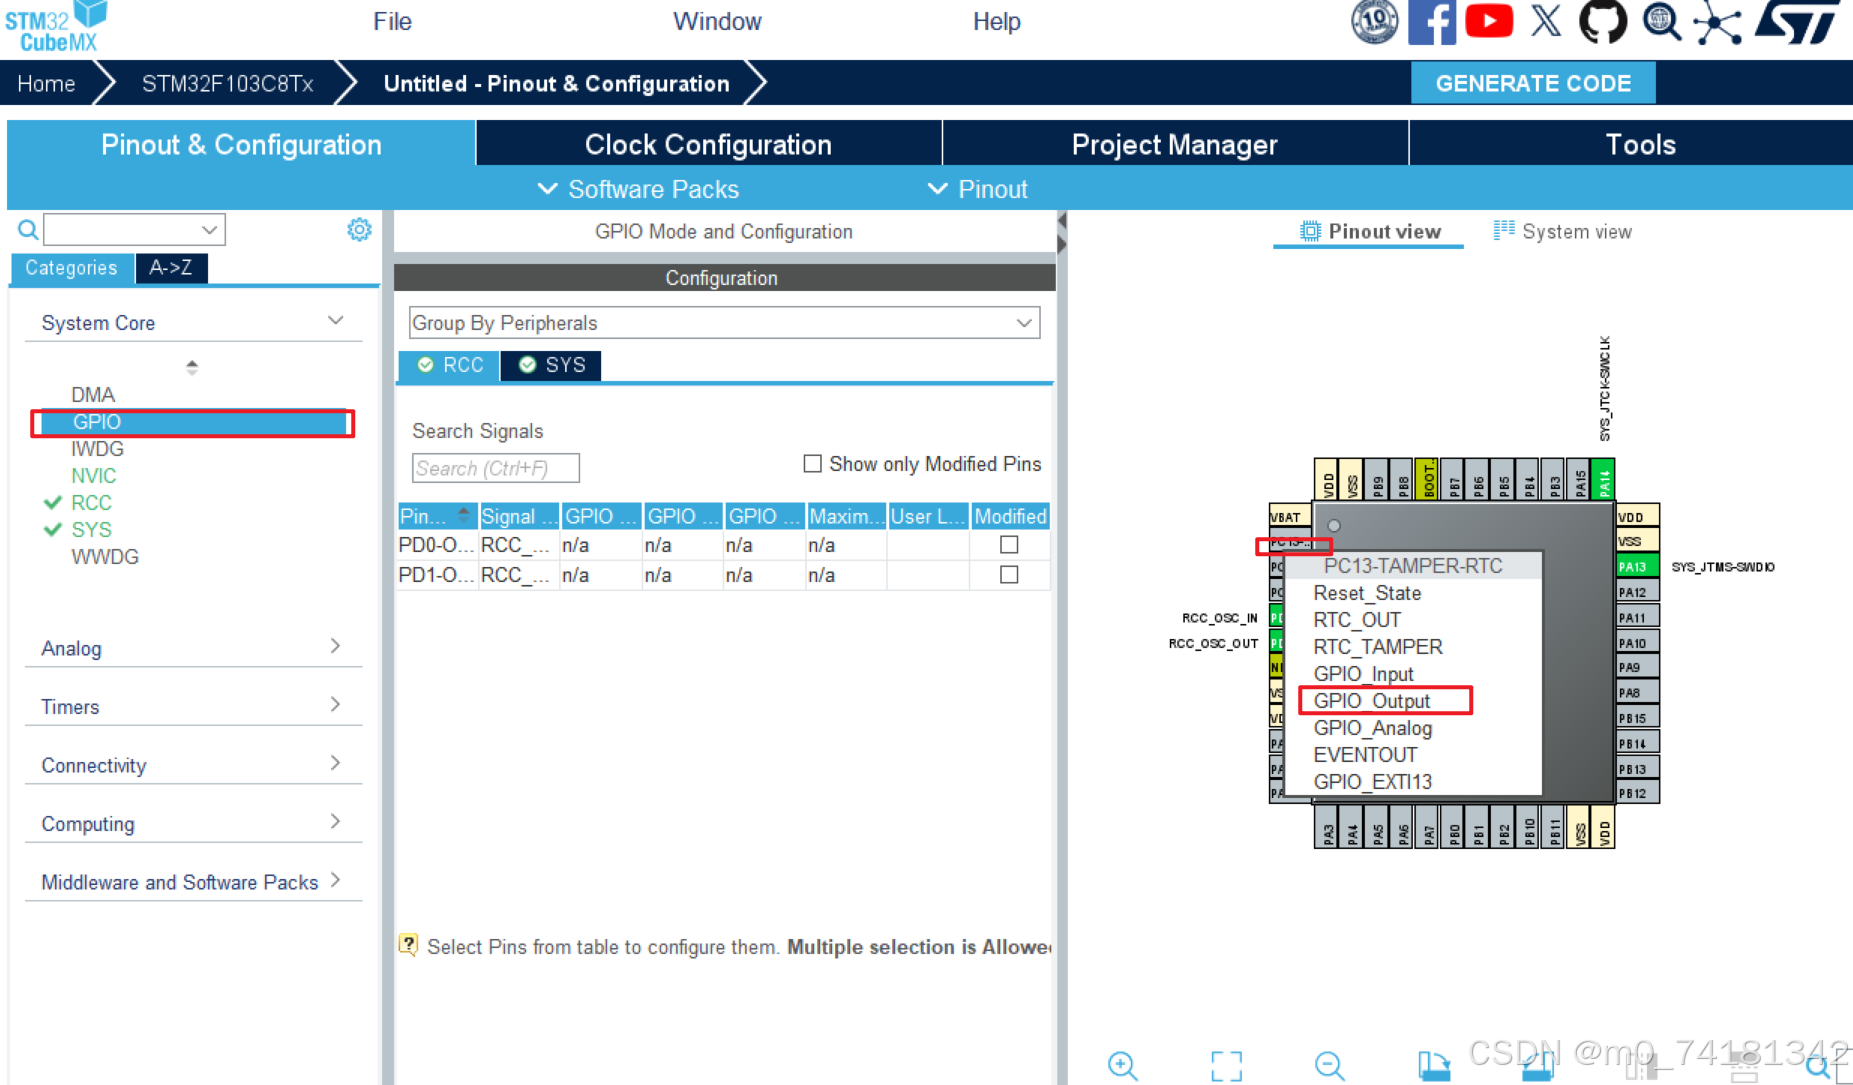Select Pinout view tab
Image resolution: width=1853 pixels, height=1085 pixels.
click(x=1370, y=231)
